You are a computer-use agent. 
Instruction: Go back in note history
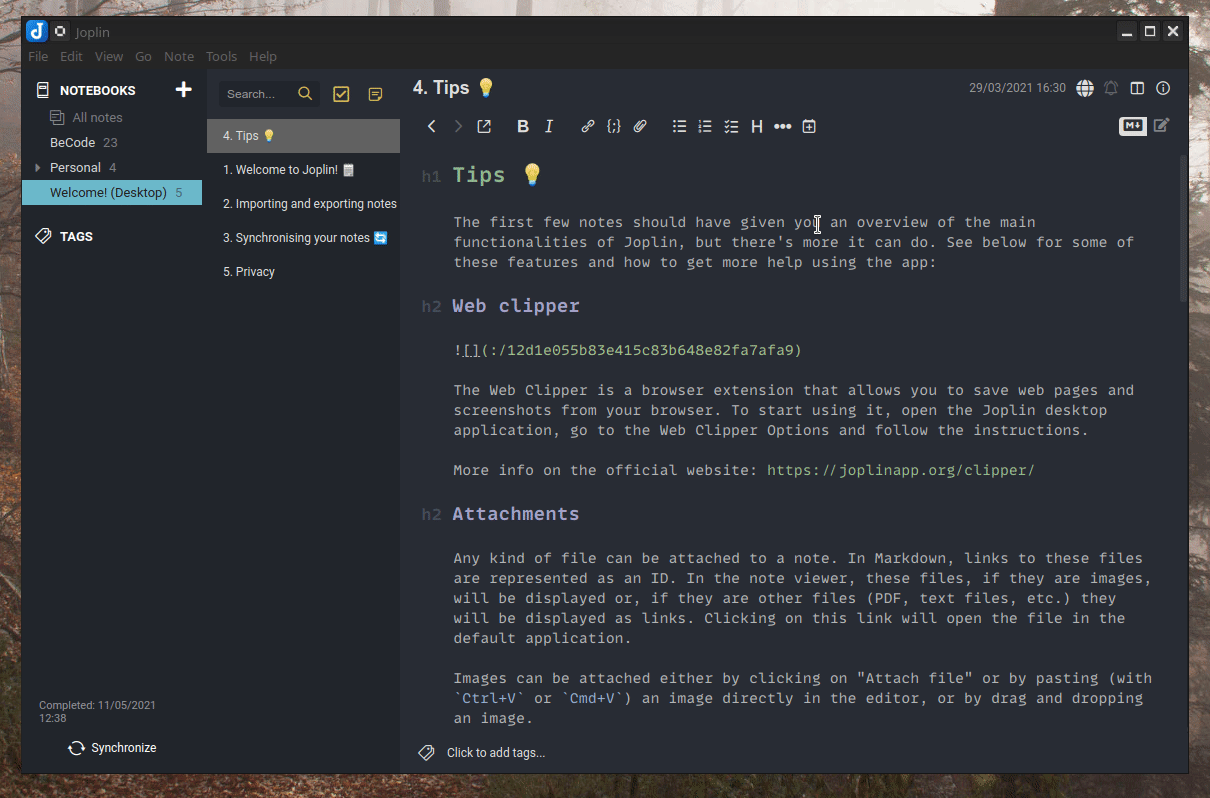pos(432,126)
